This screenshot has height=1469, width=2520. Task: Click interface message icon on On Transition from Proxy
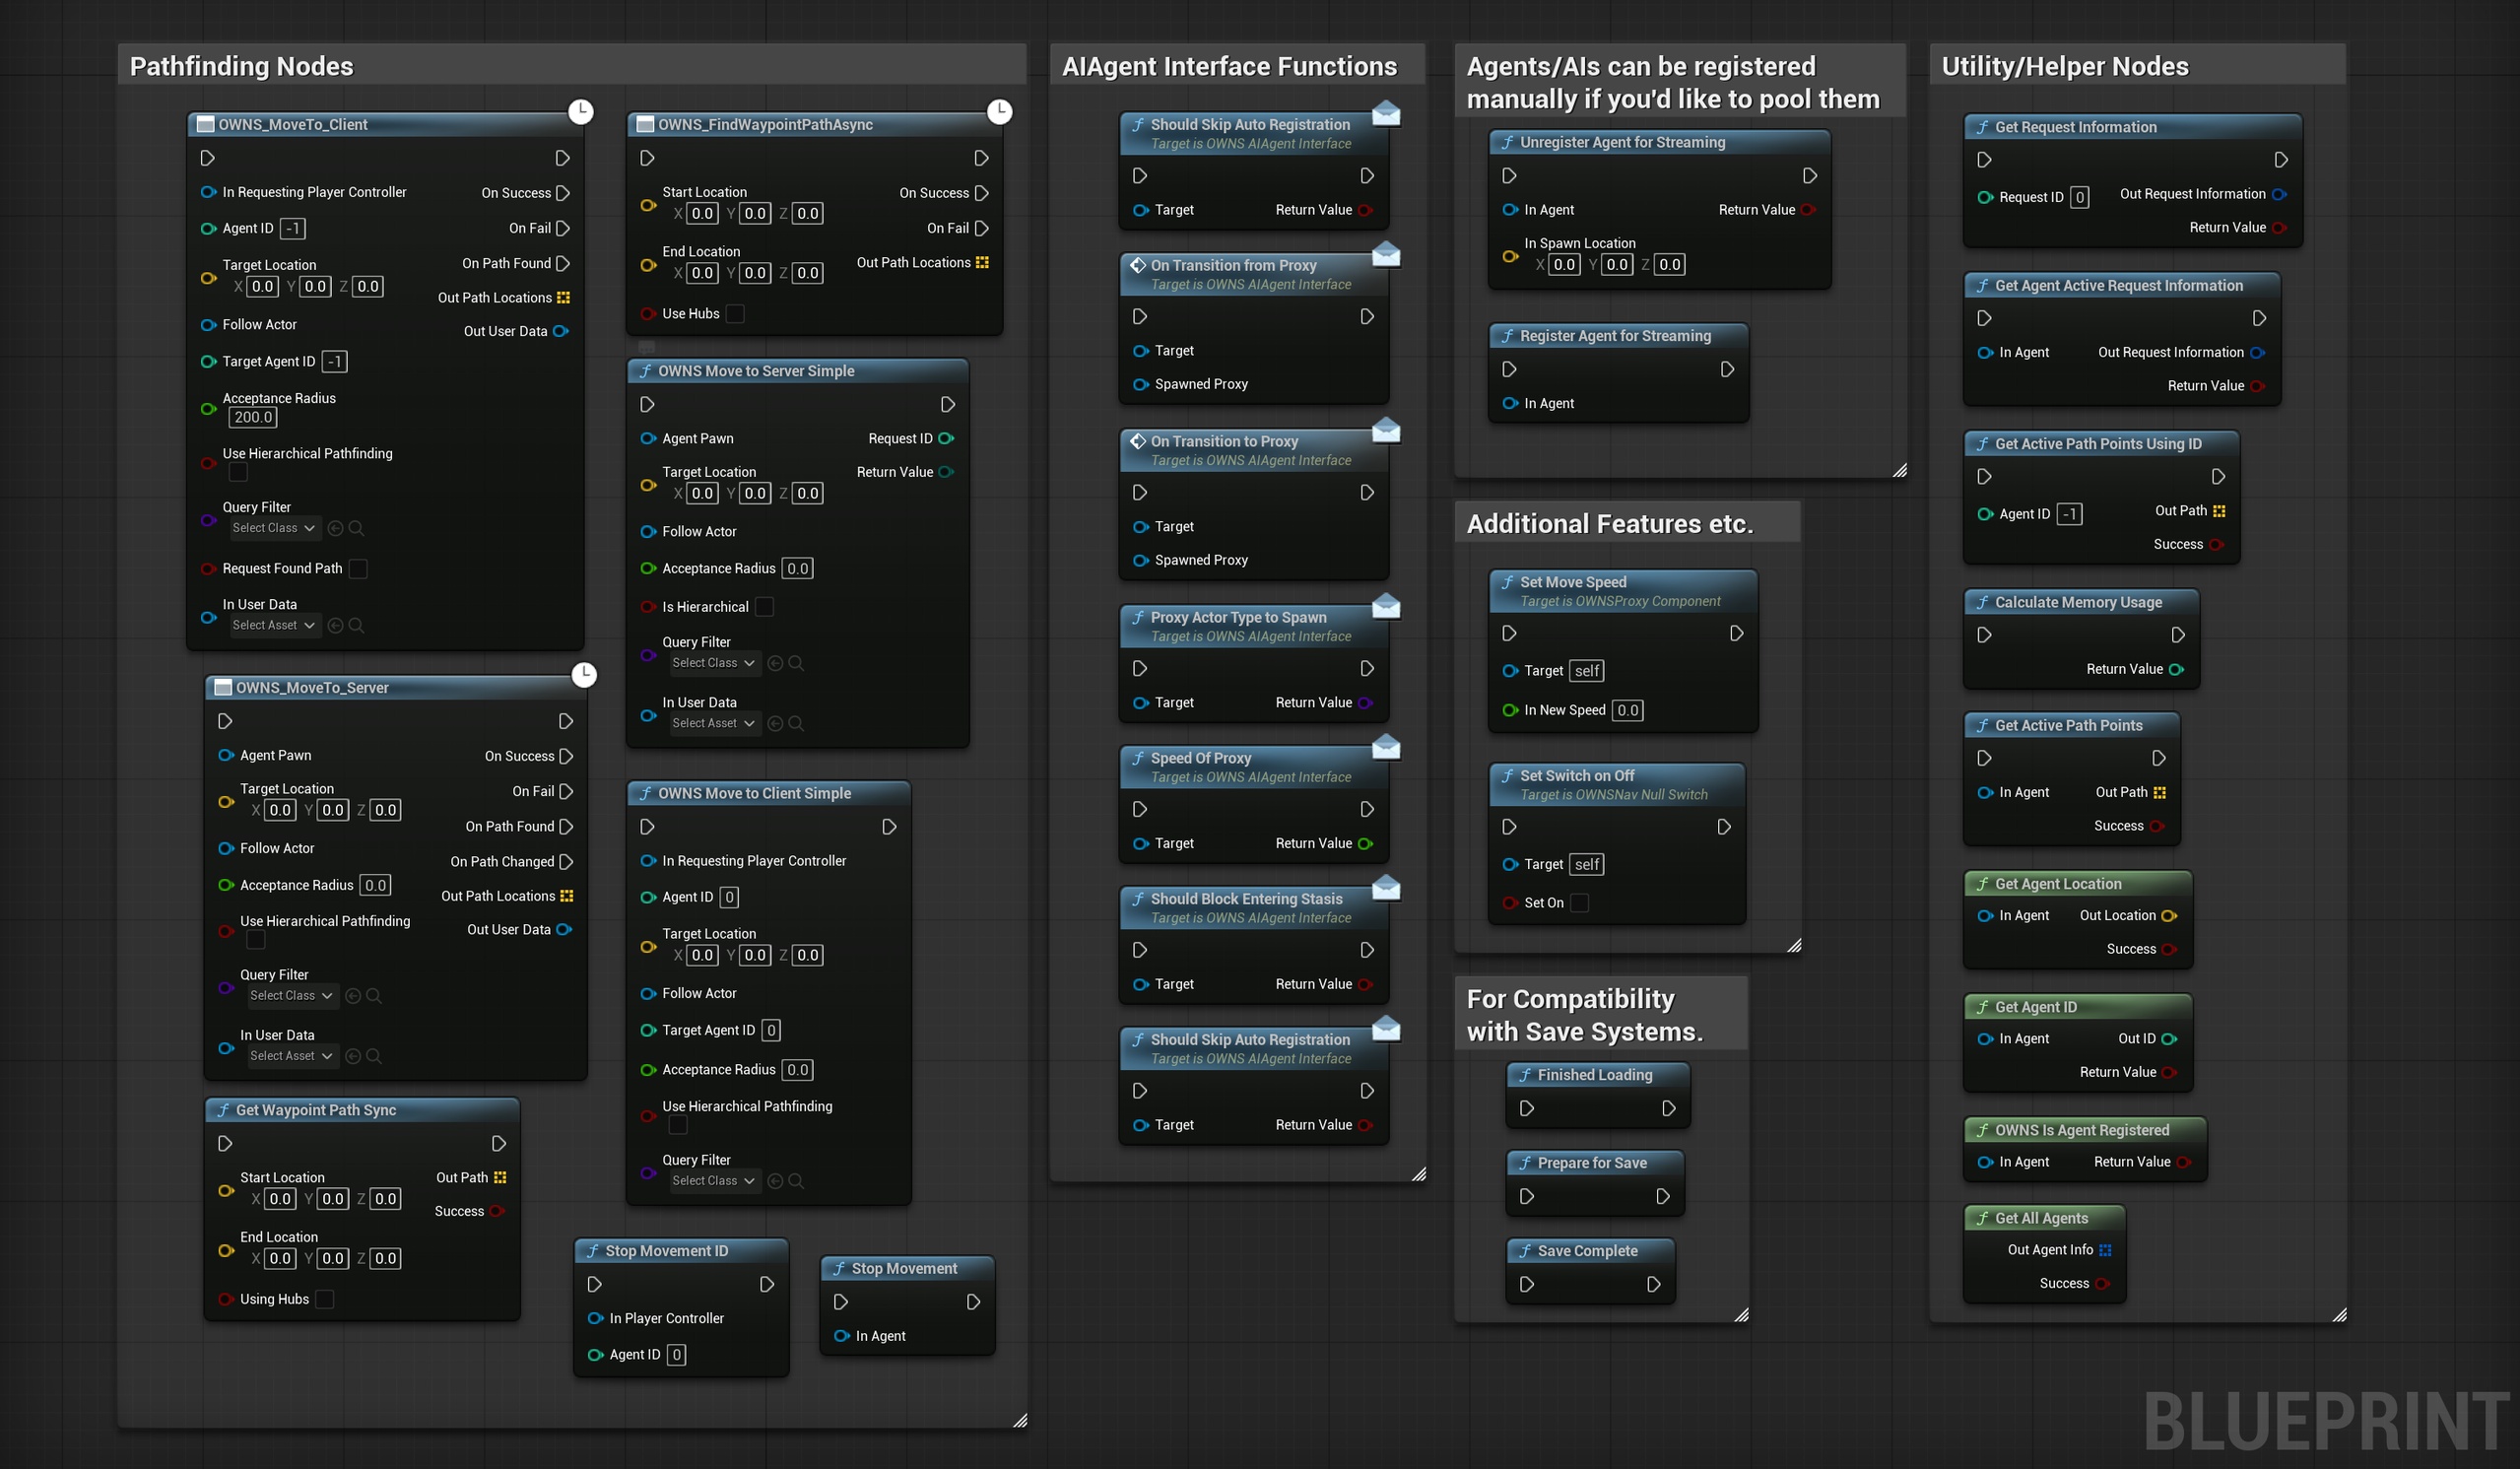click(x=1385, y=255)
